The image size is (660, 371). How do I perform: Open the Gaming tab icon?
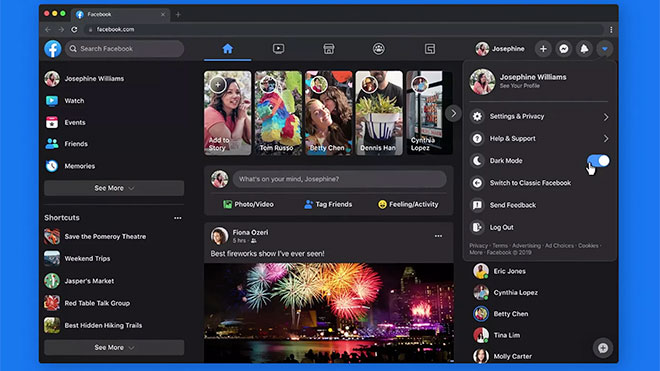click(x=429, y=49)
